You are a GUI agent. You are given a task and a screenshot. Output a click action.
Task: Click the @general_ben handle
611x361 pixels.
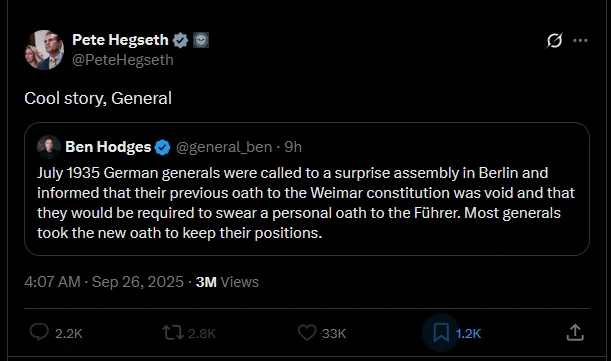[224, 147]
